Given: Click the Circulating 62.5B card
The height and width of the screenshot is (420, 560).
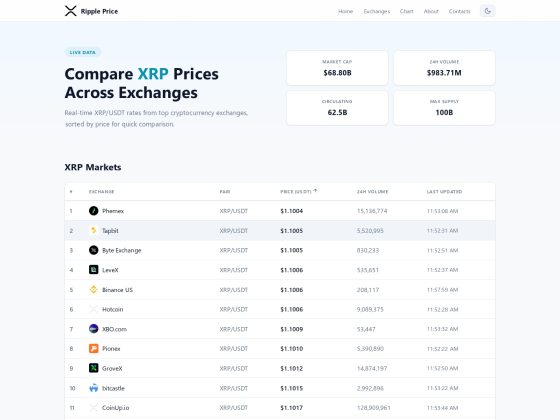Looking at the screenshot, I should tap(337, 108).
